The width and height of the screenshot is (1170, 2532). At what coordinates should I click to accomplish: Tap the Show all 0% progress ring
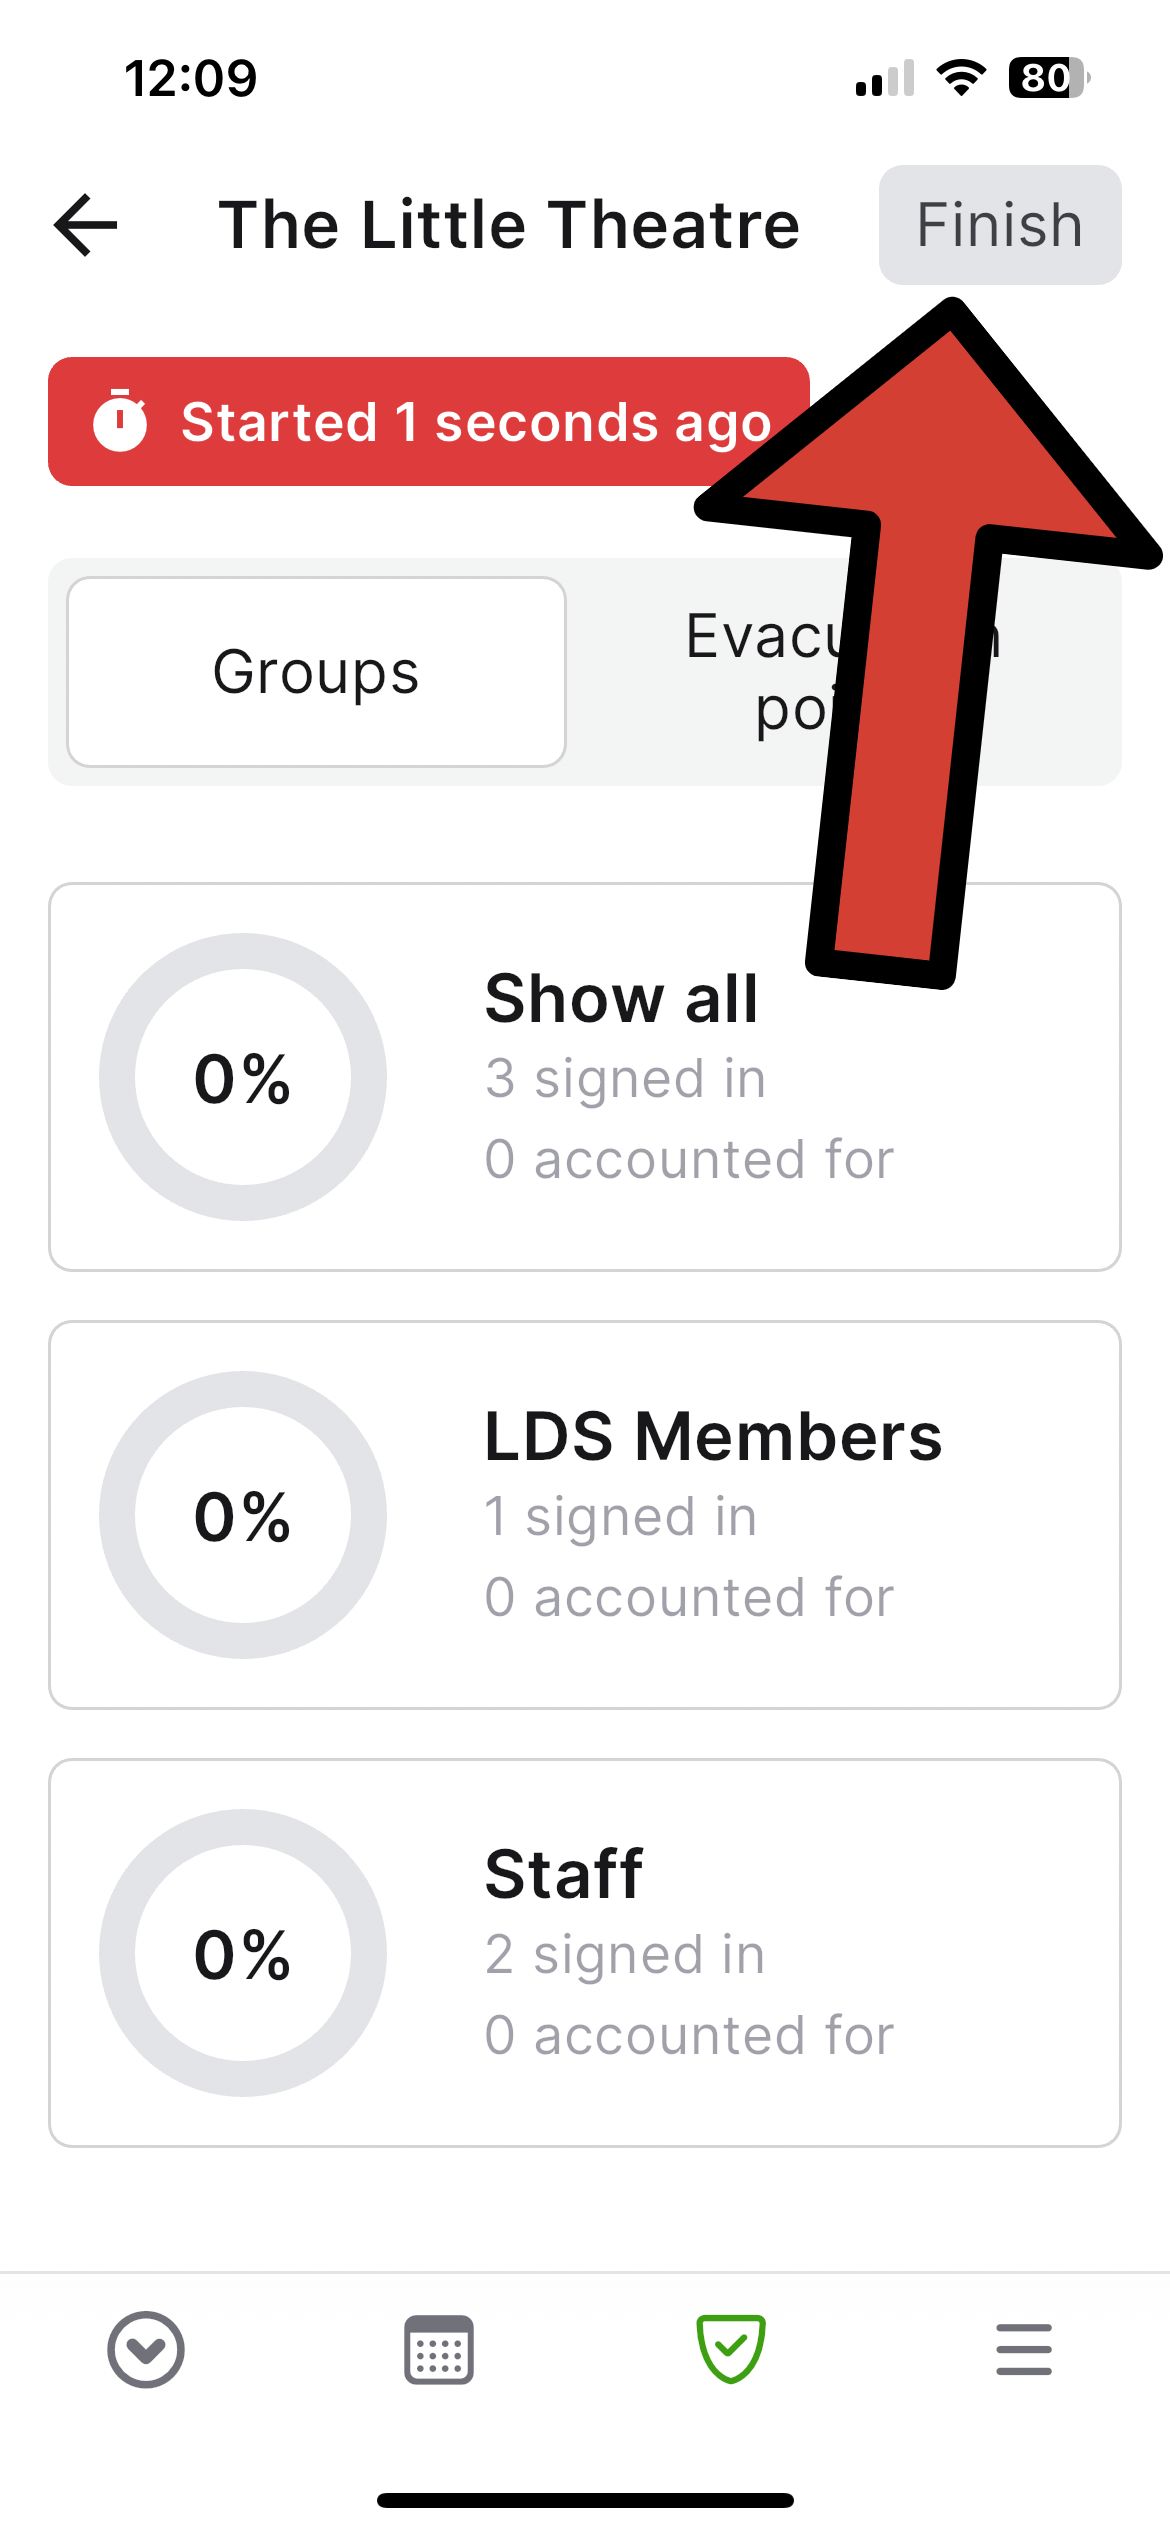tap(243, 1077)
